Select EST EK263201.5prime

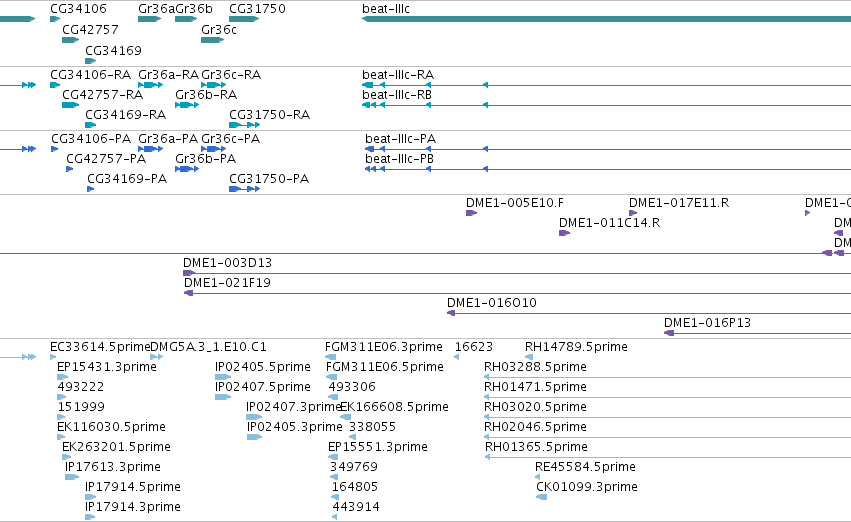[66, 457]
